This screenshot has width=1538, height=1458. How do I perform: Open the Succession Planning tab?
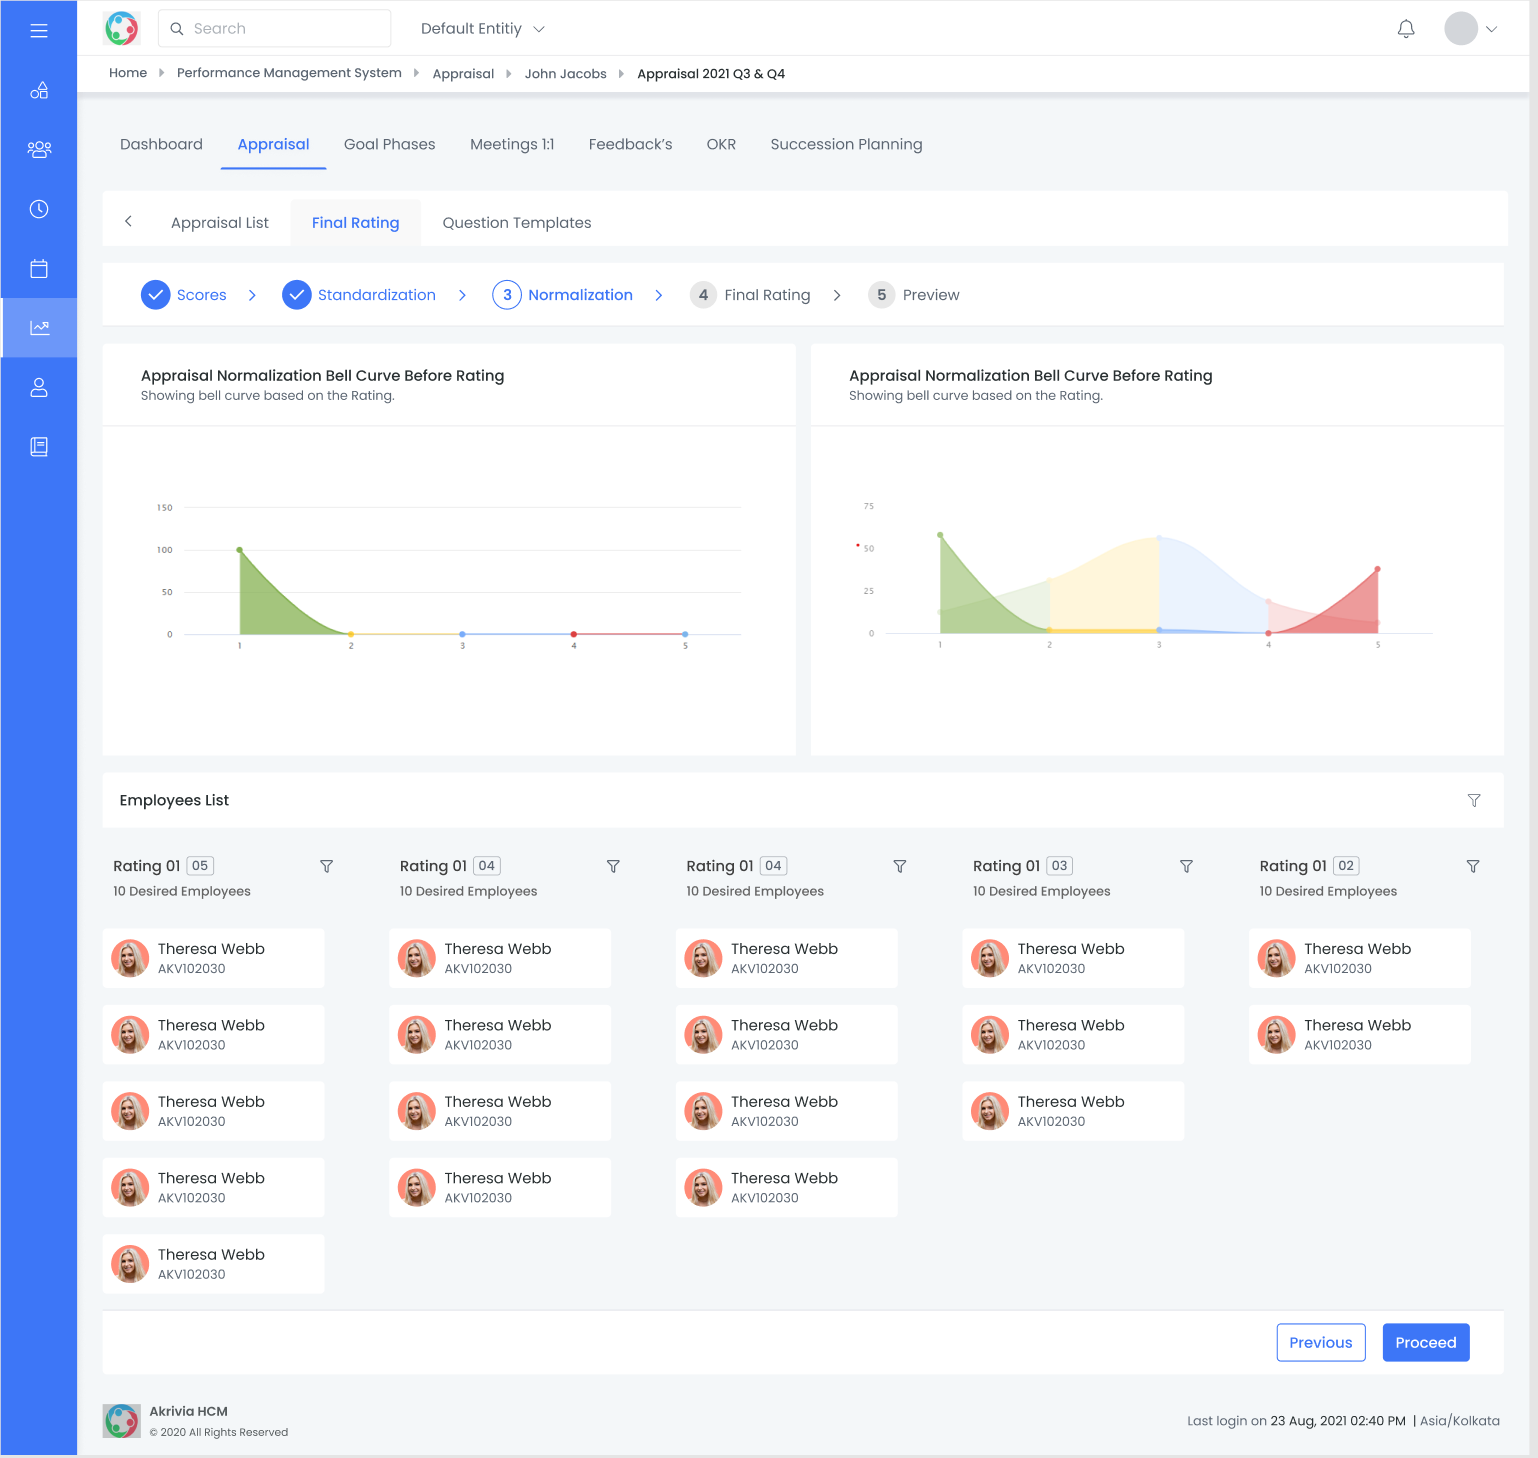(x=846, y=144)
